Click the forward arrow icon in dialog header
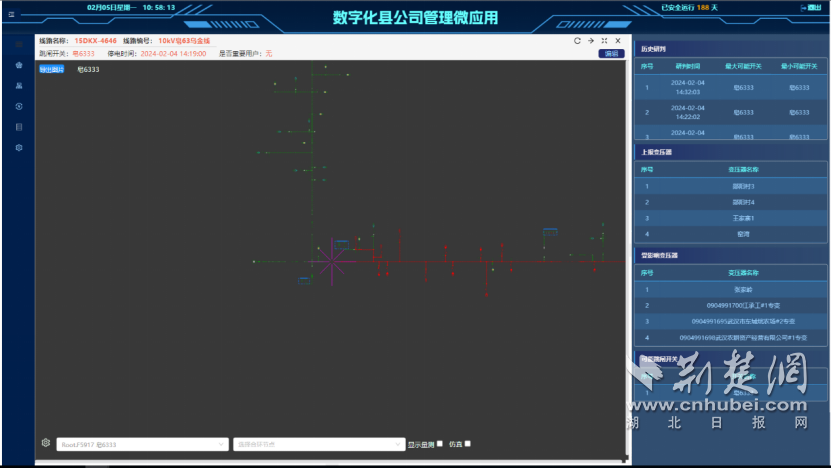 pyautogui.click(x=591, y=41)
